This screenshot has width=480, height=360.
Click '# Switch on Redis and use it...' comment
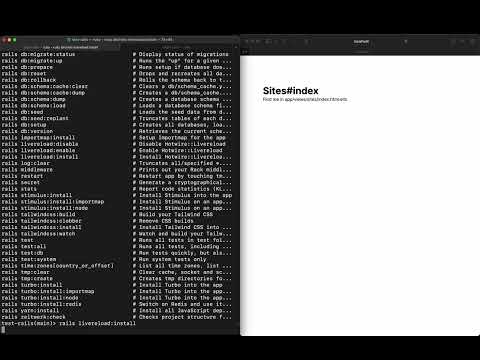tap(182, 304)
